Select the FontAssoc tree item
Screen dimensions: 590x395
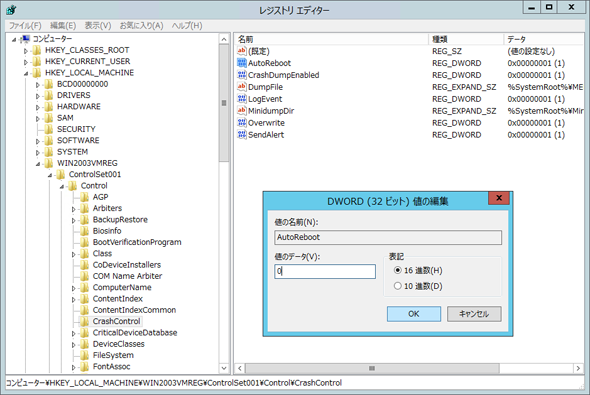coord(111,366)
